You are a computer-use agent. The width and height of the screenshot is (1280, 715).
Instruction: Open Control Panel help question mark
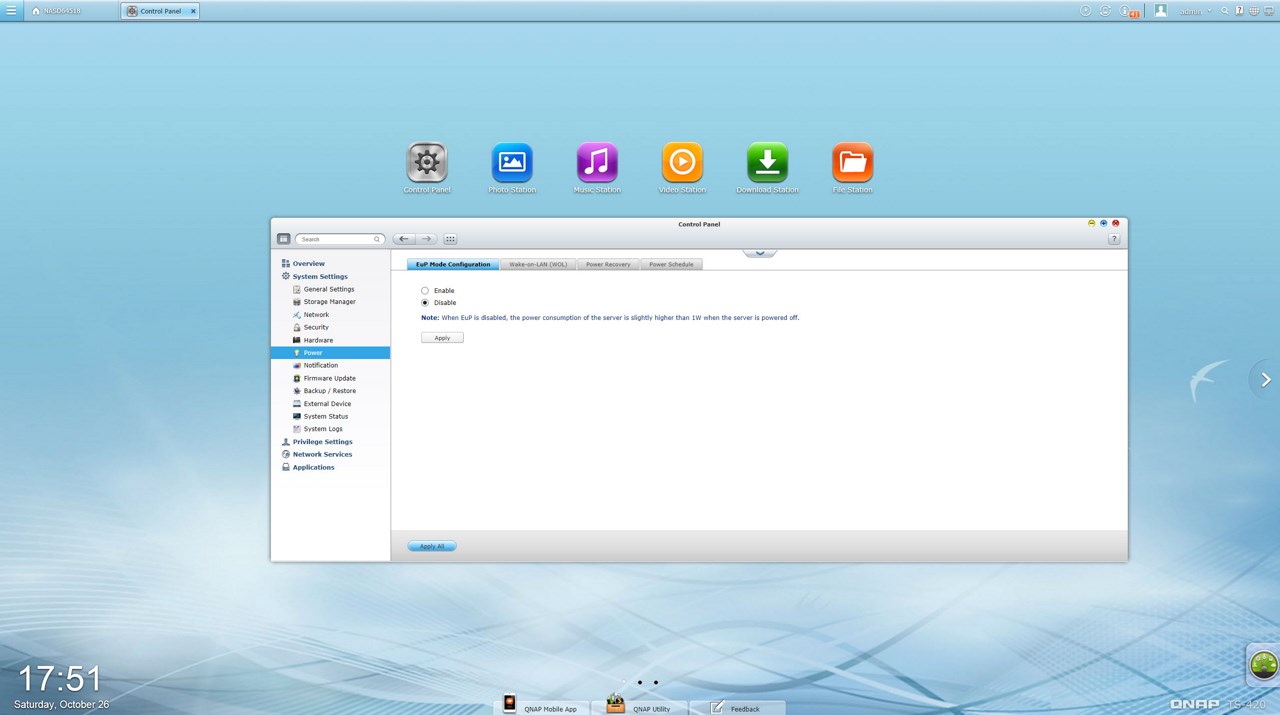[x=1114, y=239]
